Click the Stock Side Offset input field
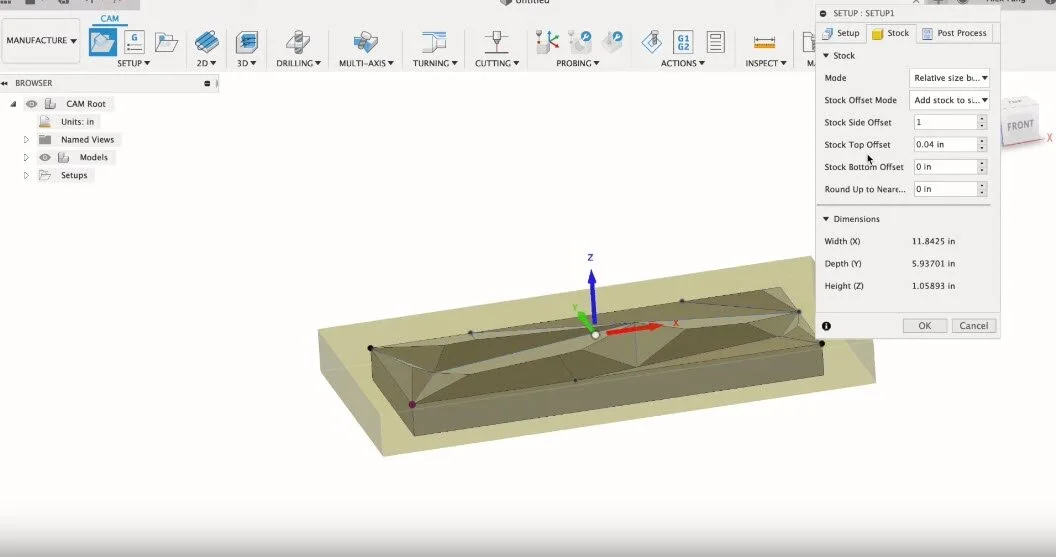 click(945, 123)
